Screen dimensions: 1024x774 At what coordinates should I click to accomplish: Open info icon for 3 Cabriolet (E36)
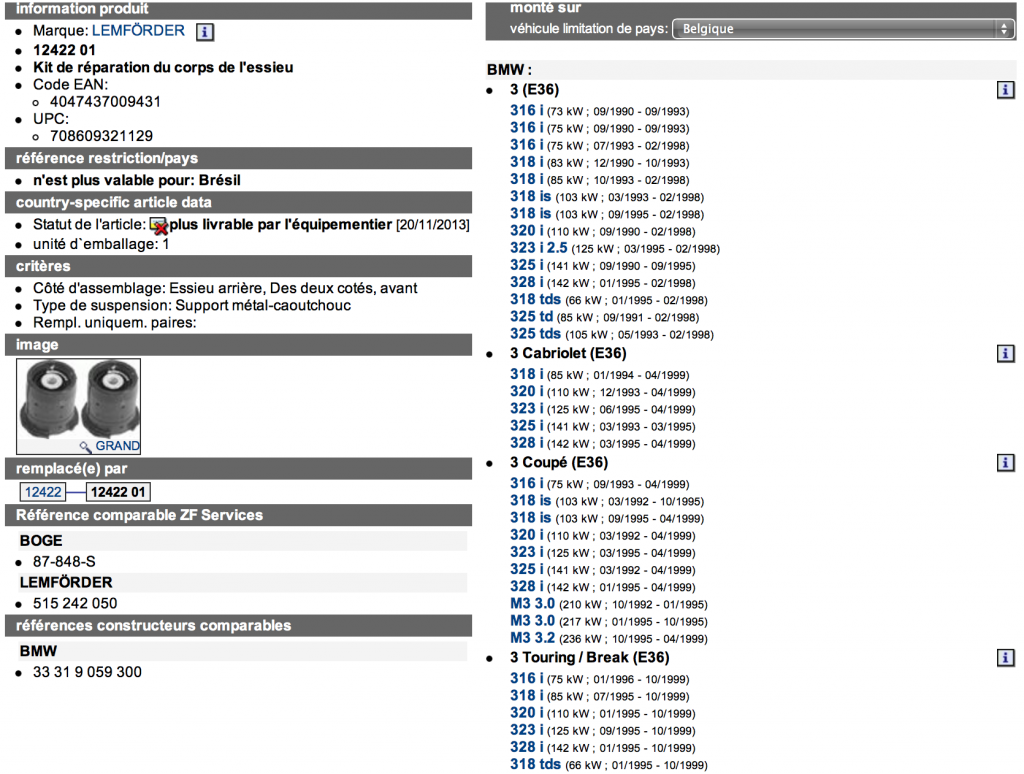pos(1005,353)
